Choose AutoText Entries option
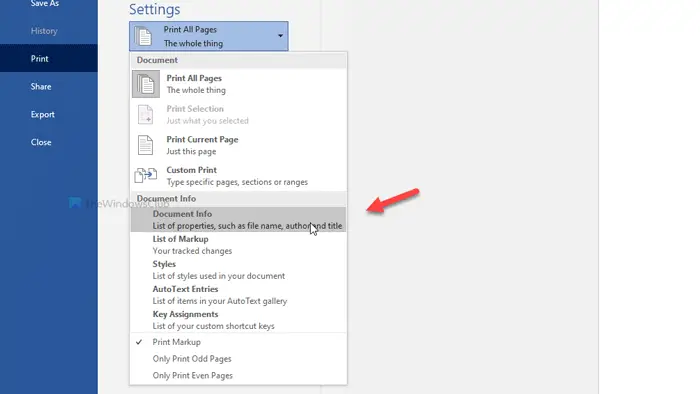Screen dimensions: 700x394 (x=238, y=294)
